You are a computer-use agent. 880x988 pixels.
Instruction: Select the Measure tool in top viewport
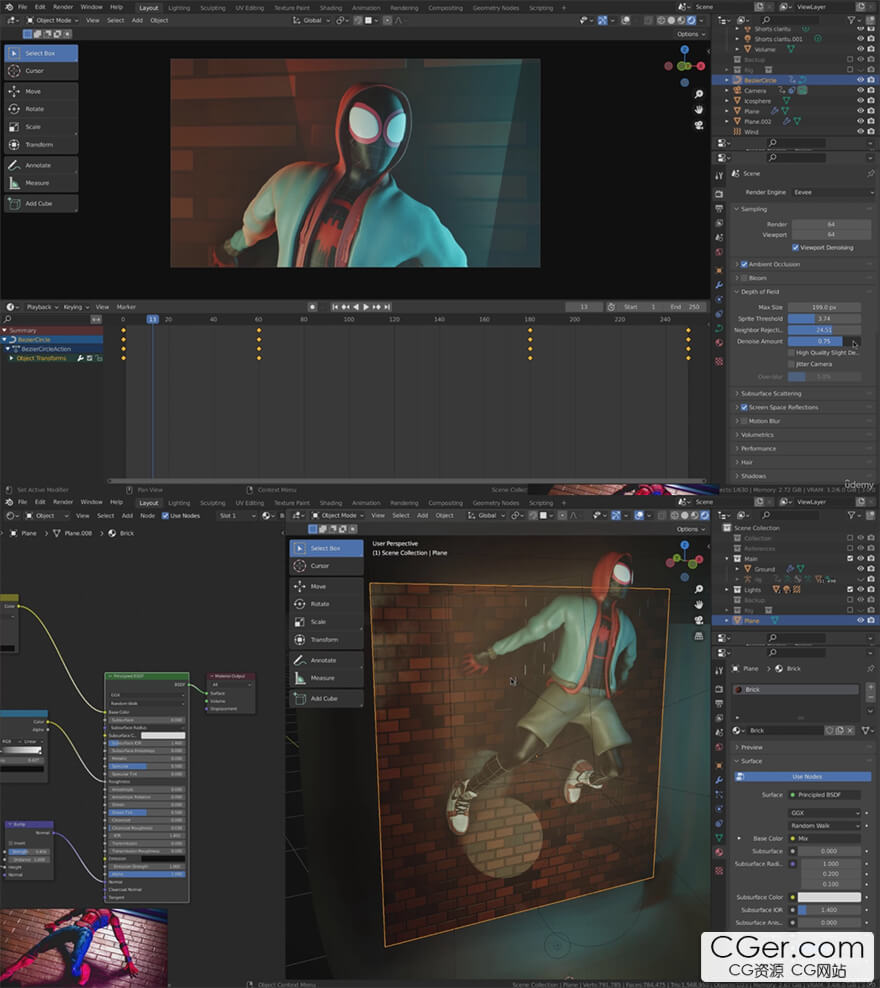click(x=41, y=183)
